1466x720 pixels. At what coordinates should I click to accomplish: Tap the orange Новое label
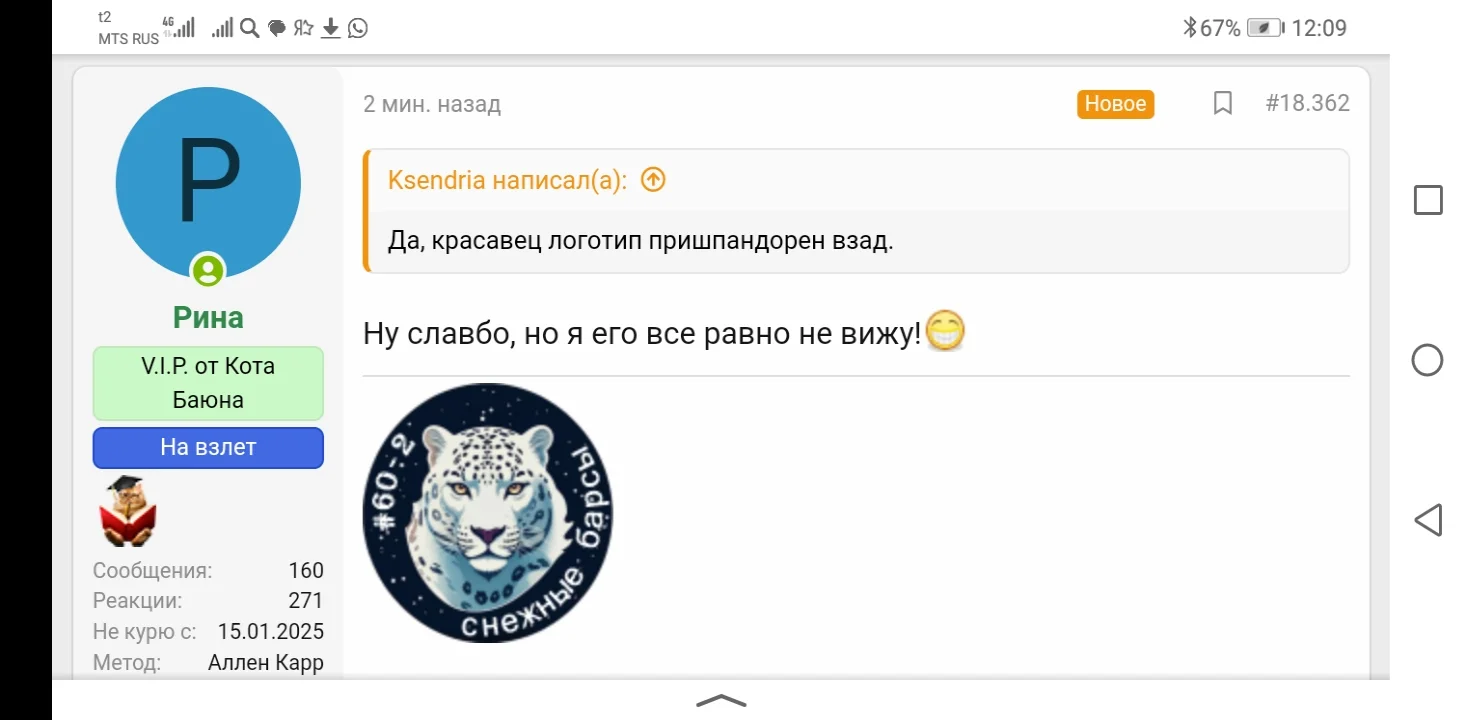[x=1116, y=104]
